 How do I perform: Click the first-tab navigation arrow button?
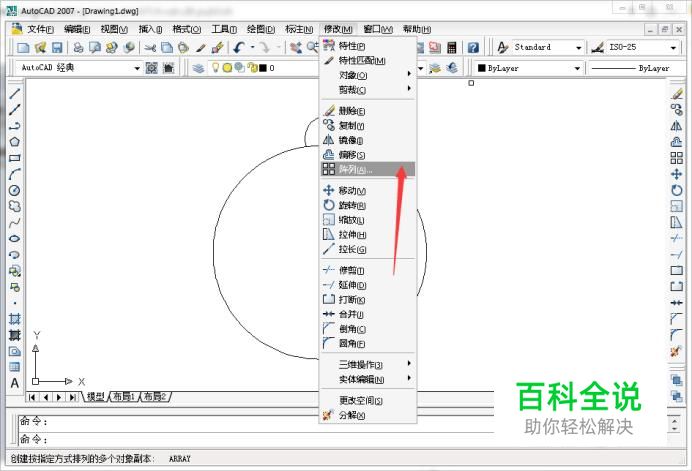pyautogui.click(x=32, y=397)
